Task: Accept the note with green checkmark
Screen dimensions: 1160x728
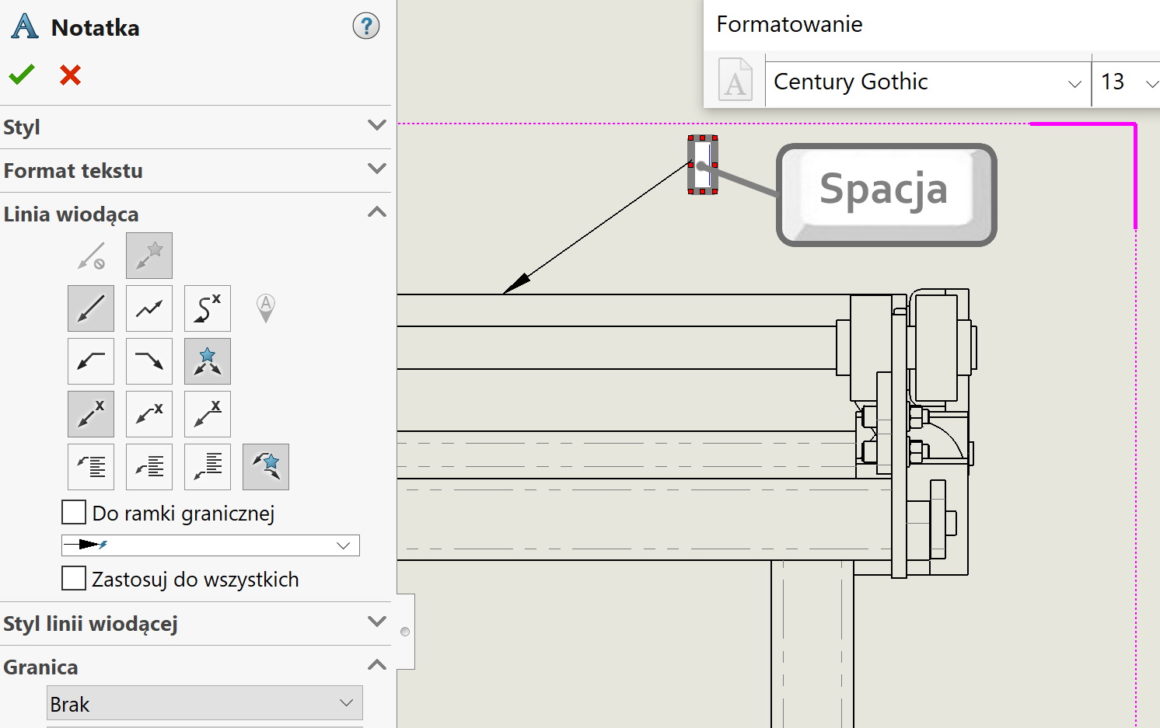Action: (20, 72)
